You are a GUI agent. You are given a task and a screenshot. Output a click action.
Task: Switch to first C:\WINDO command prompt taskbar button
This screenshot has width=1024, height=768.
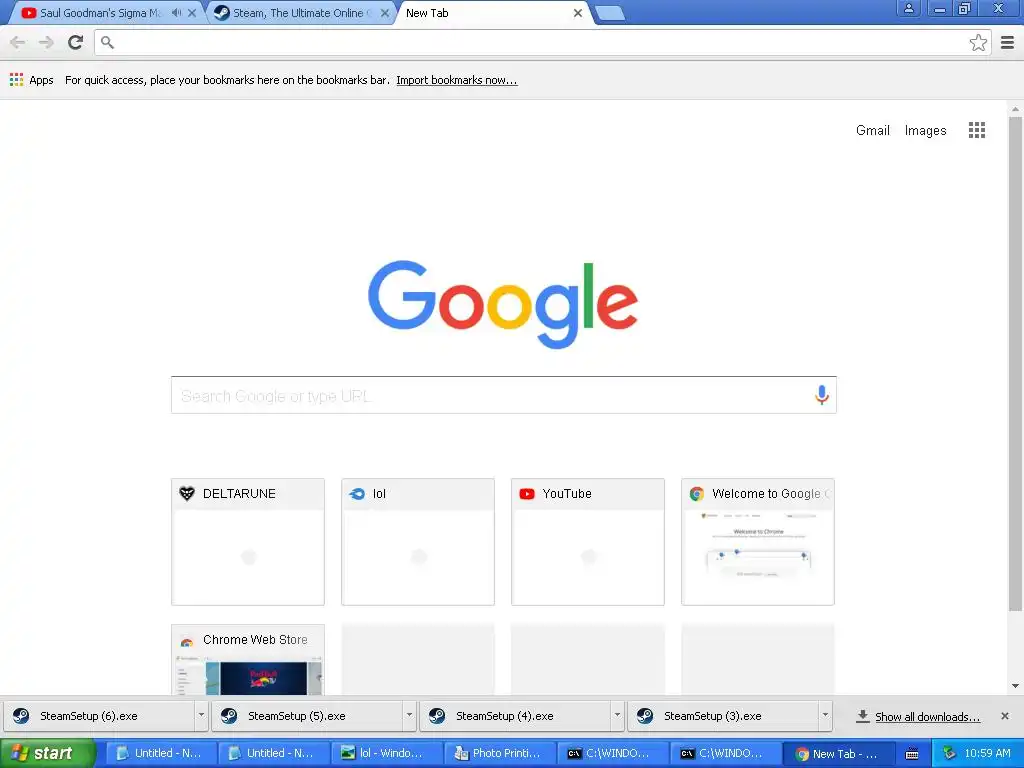point(611,753)
